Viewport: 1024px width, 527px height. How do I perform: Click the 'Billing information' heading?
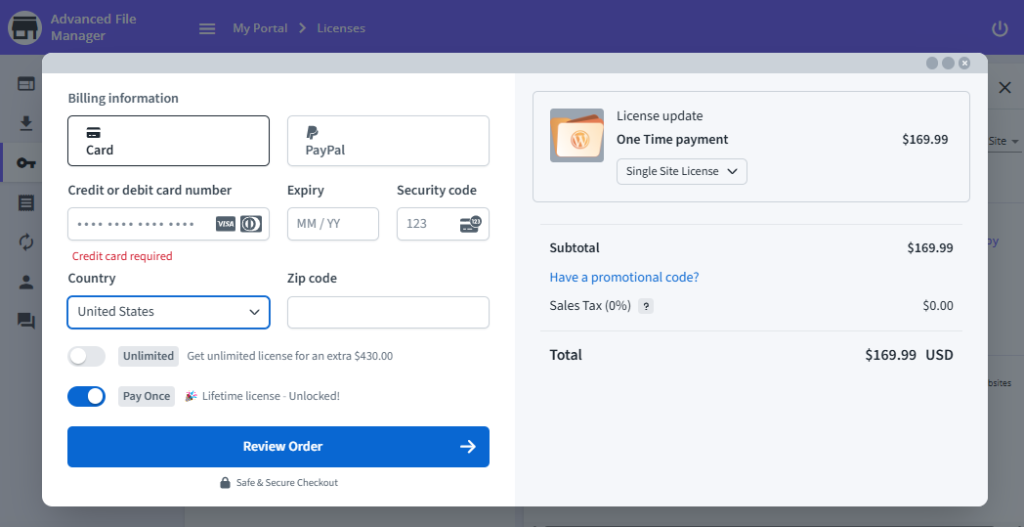click(x=123, y=98)
